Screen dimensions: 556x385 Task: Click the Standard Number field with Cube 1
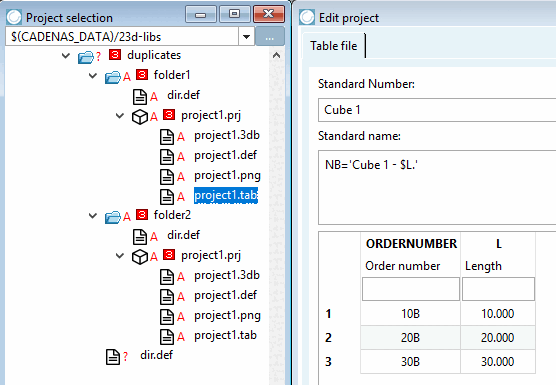[x=437, y=110]
